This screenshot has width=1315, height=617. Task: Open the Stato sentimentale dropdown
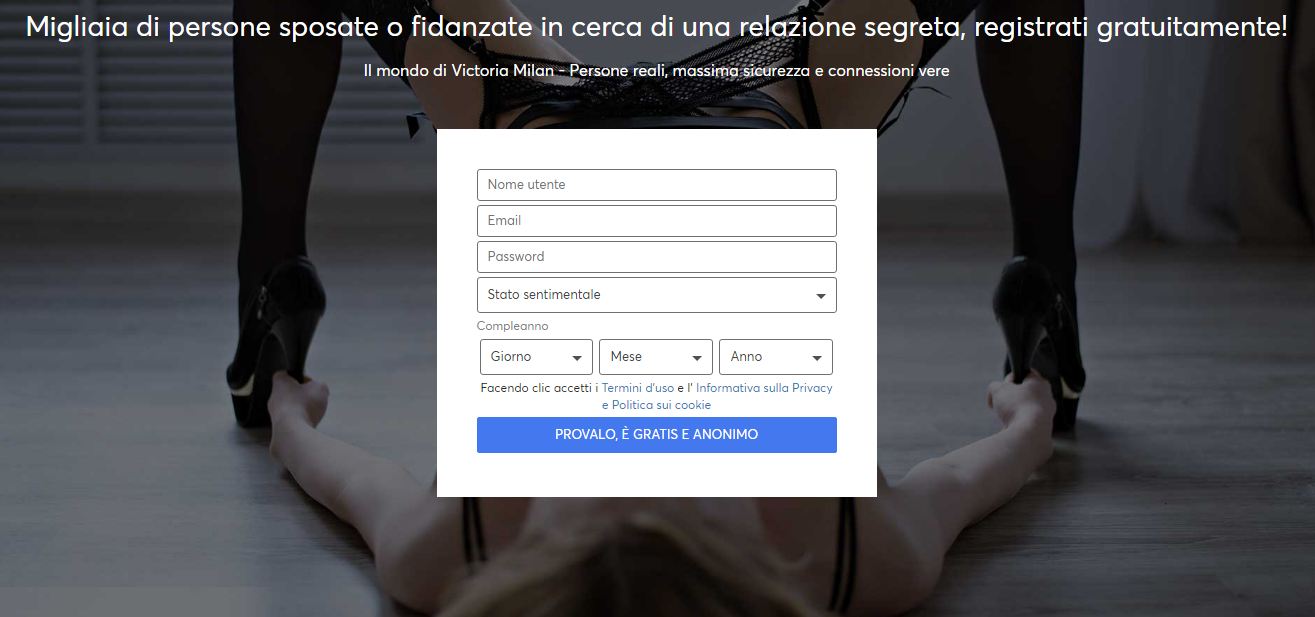pyautogui.click(x=656, y=295)
